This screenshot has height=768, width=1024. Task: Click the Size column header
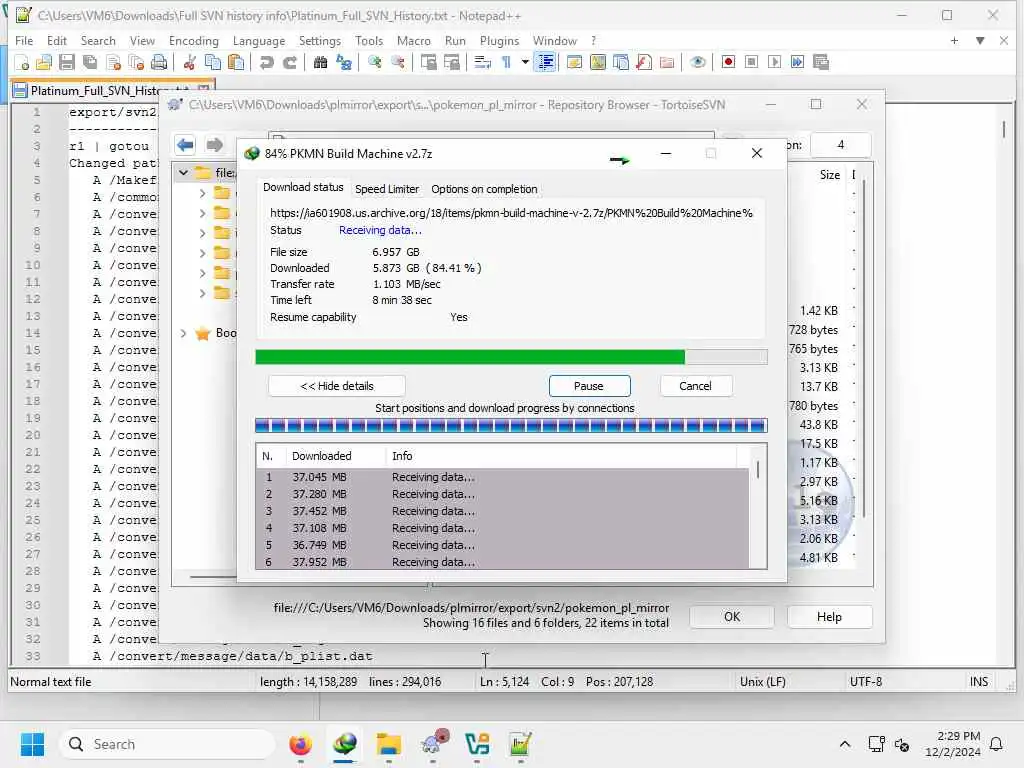829,175
